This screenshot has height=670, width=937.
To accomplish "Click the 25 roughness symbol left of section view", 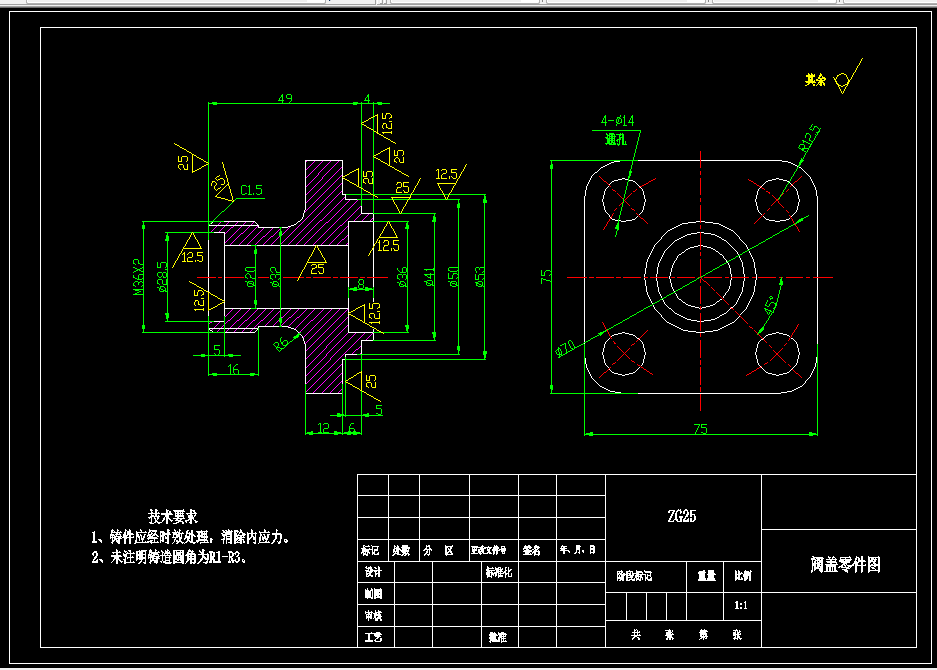I will coord(183,161).
